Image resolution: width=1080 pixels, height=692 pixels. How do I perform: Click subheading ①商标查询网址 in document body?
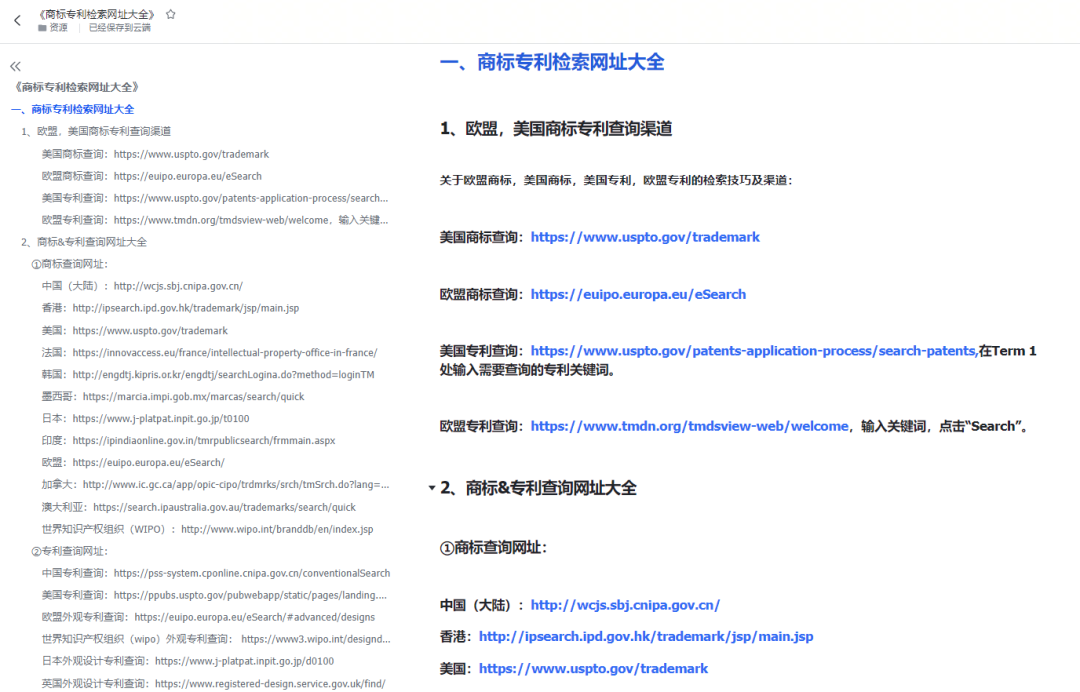pyautogui.click(x=493, y=548)
